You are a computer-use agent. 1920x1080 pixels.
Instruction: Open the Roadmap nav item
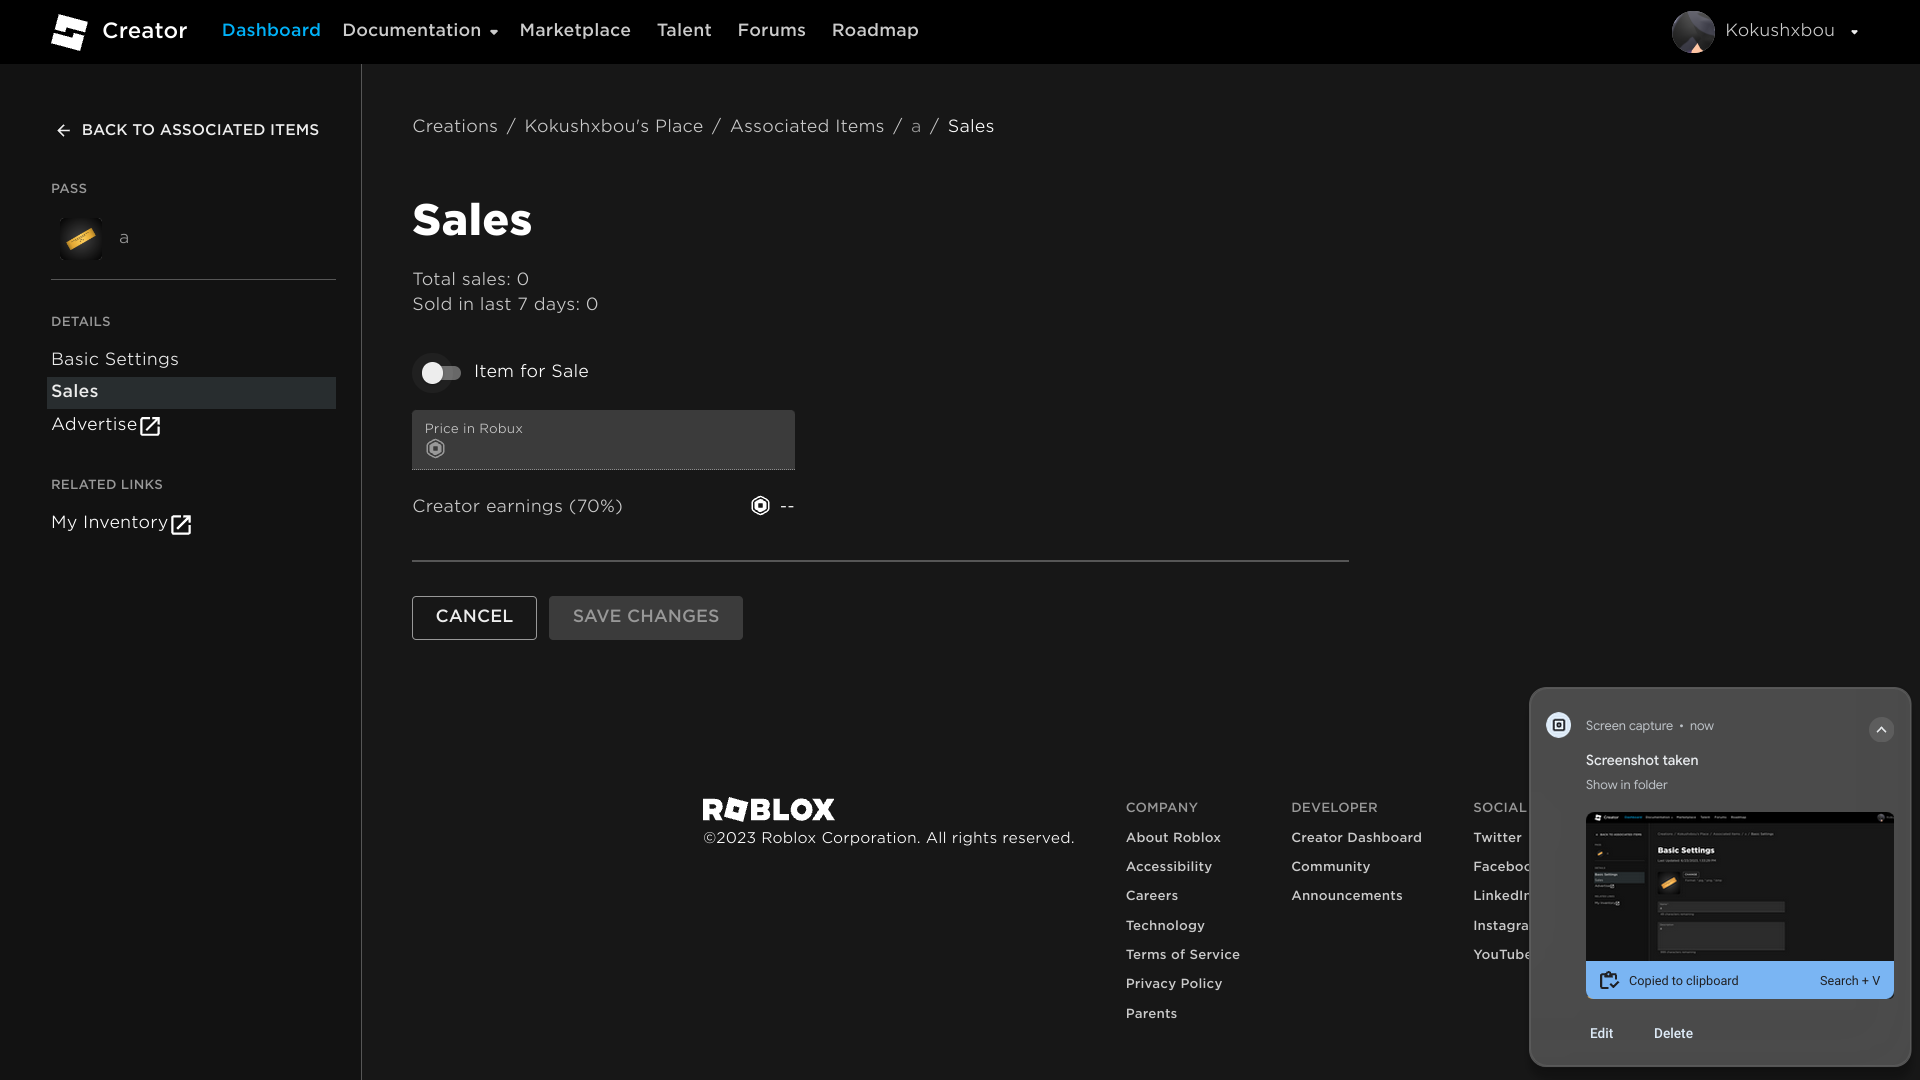pos(875,31)
